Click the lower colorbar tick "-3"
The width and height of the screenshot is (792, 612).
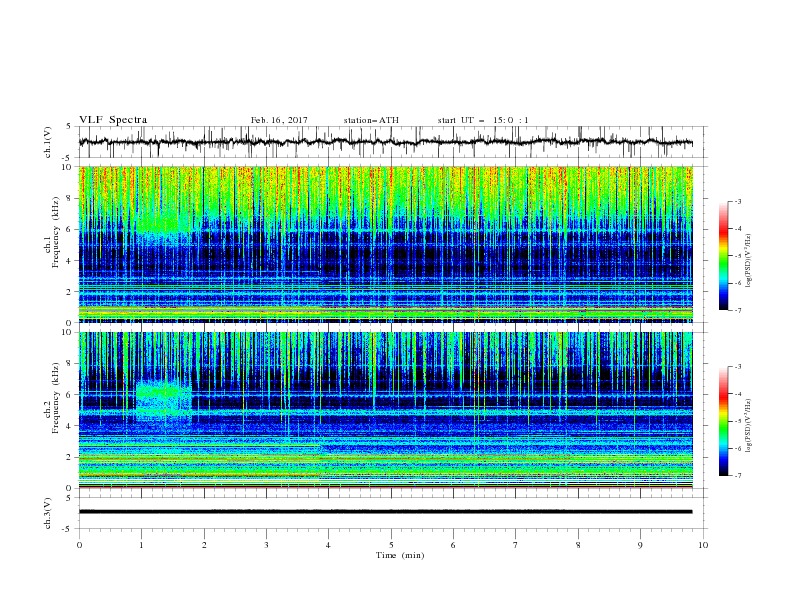[x=737, y=367]
